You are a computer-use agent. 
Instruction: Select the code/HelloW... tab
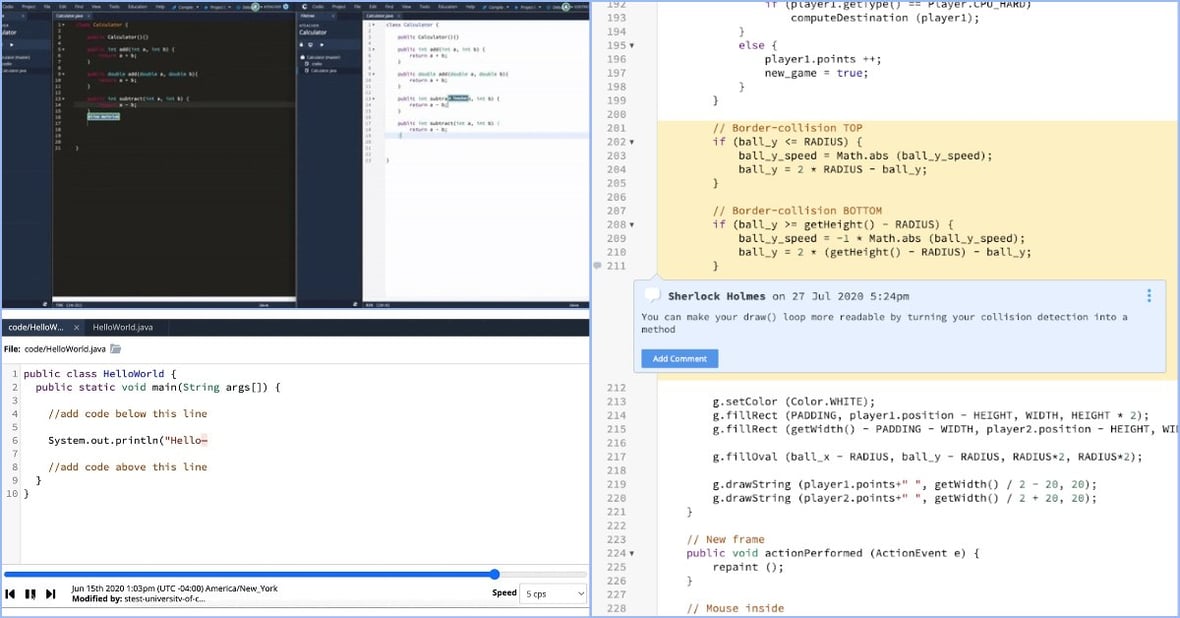coord(36,327)
